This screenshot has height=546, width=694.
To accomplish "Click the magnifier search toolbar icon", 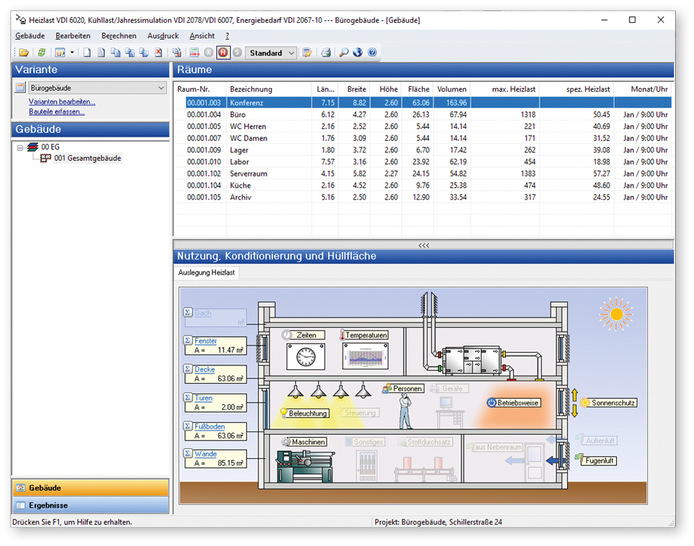I will pos(343,52).
